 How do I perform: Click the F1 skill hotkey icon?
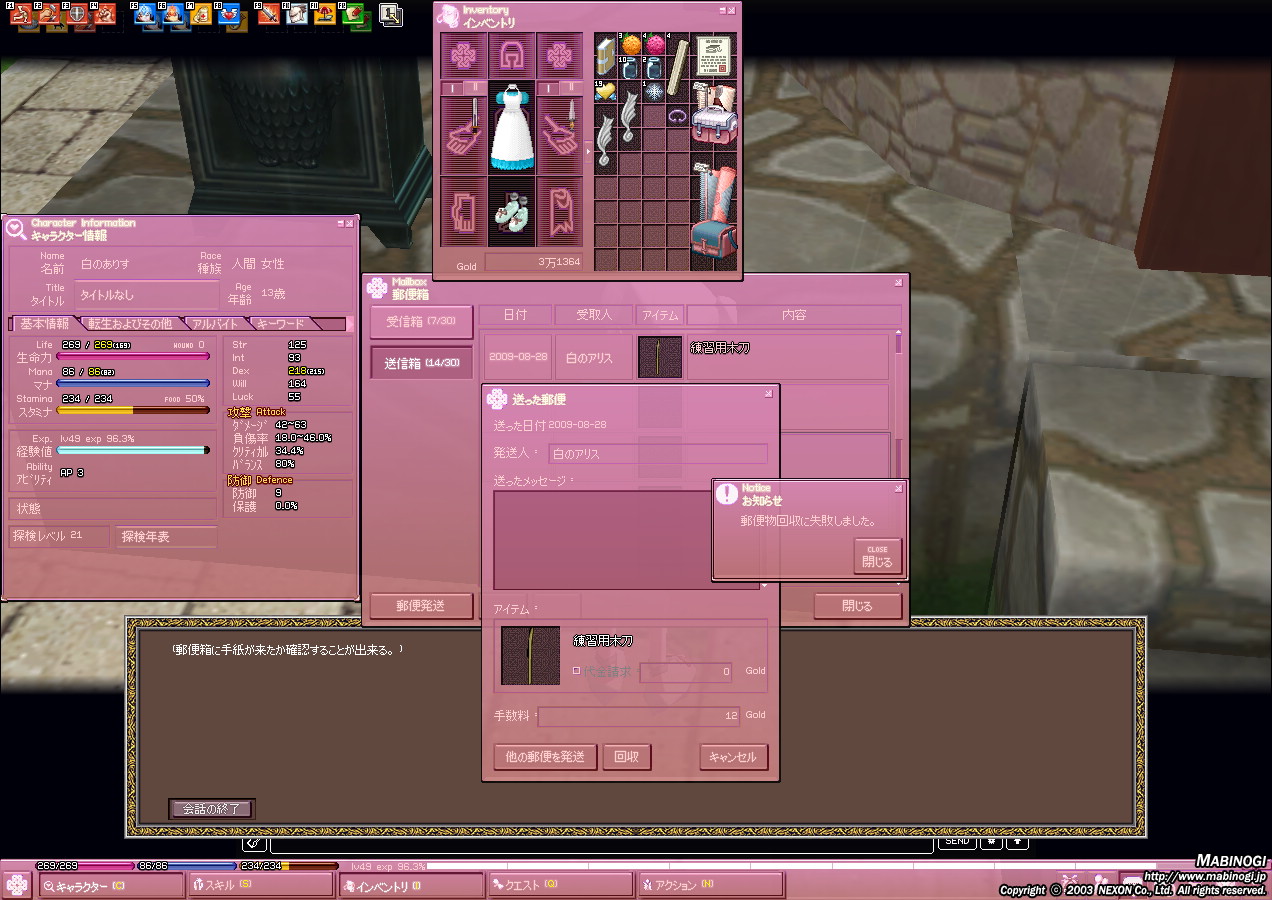pos(20,14)
